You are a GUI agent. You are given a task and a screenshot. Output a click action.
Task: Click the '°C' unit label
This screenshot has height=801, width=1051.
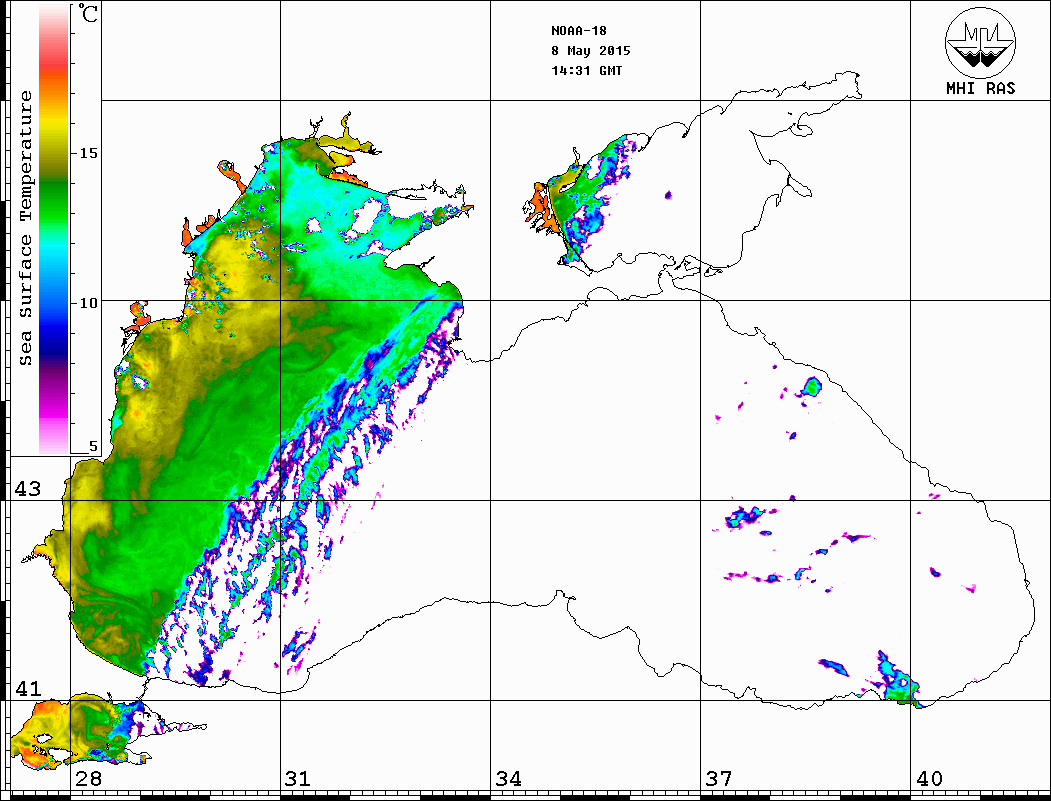click(88, 13)
